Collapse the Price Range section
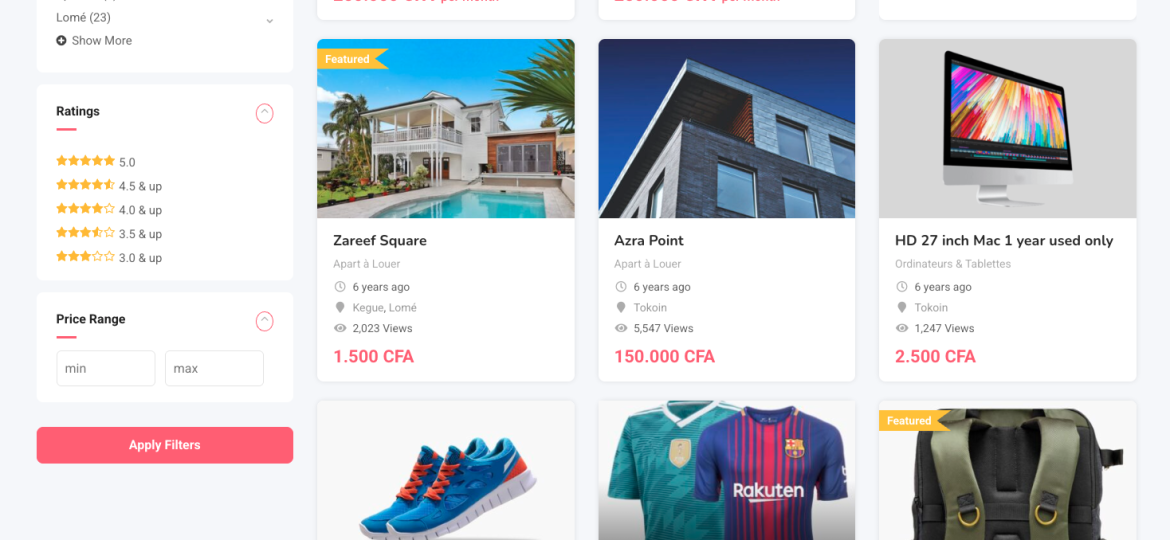 pyautogui.click(x=265, y=321)
